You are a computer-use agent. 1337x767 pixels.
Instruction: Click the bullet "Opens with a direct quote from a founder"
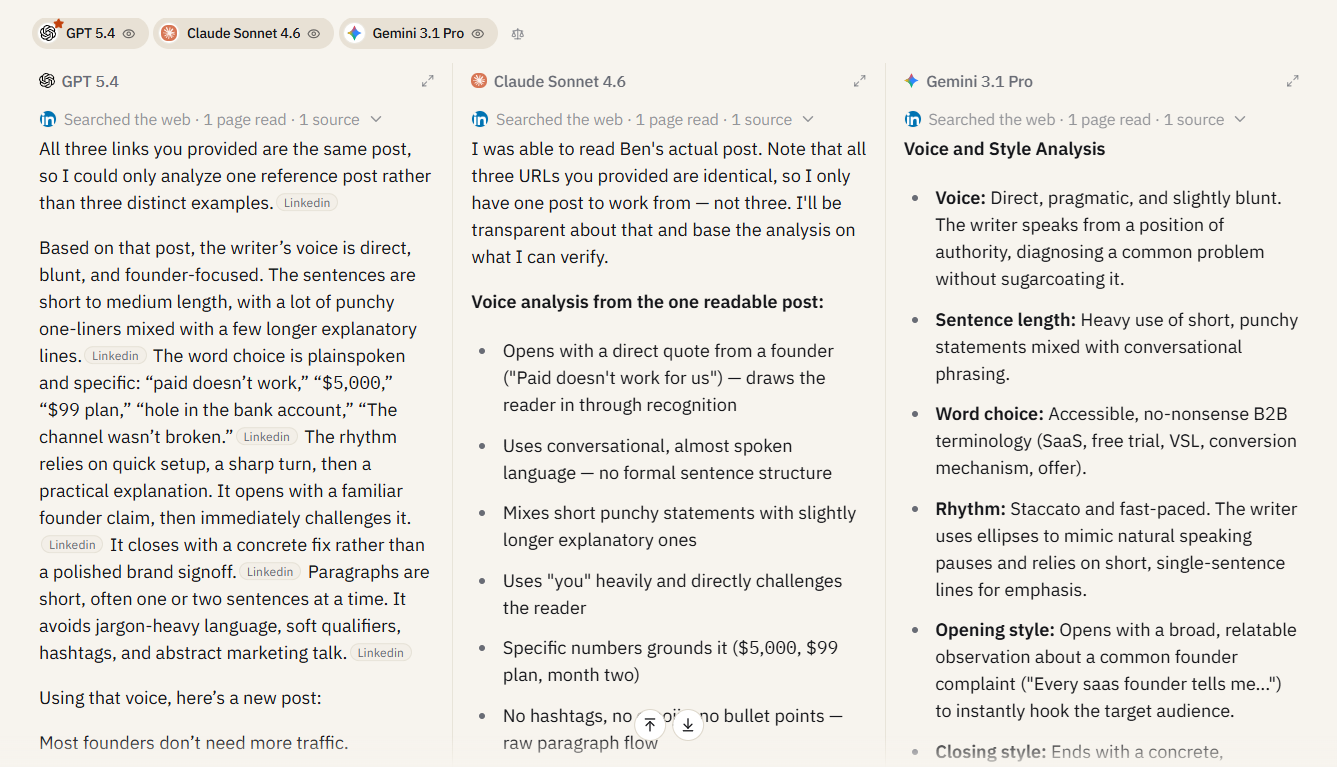click(x=668, y=378)
